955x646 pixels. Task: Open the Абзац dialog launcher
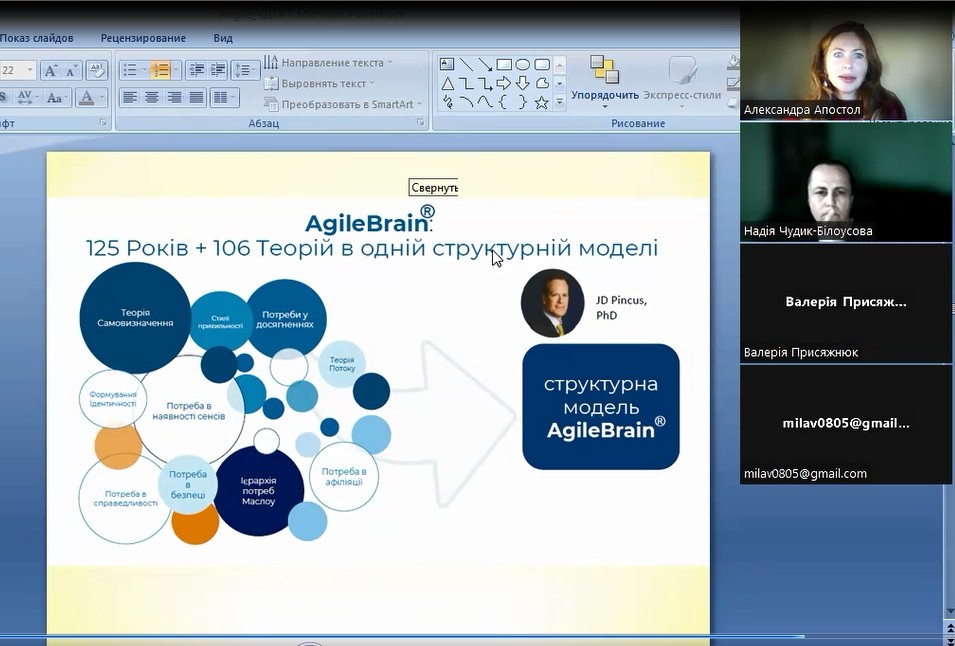(x=420, y=123)
